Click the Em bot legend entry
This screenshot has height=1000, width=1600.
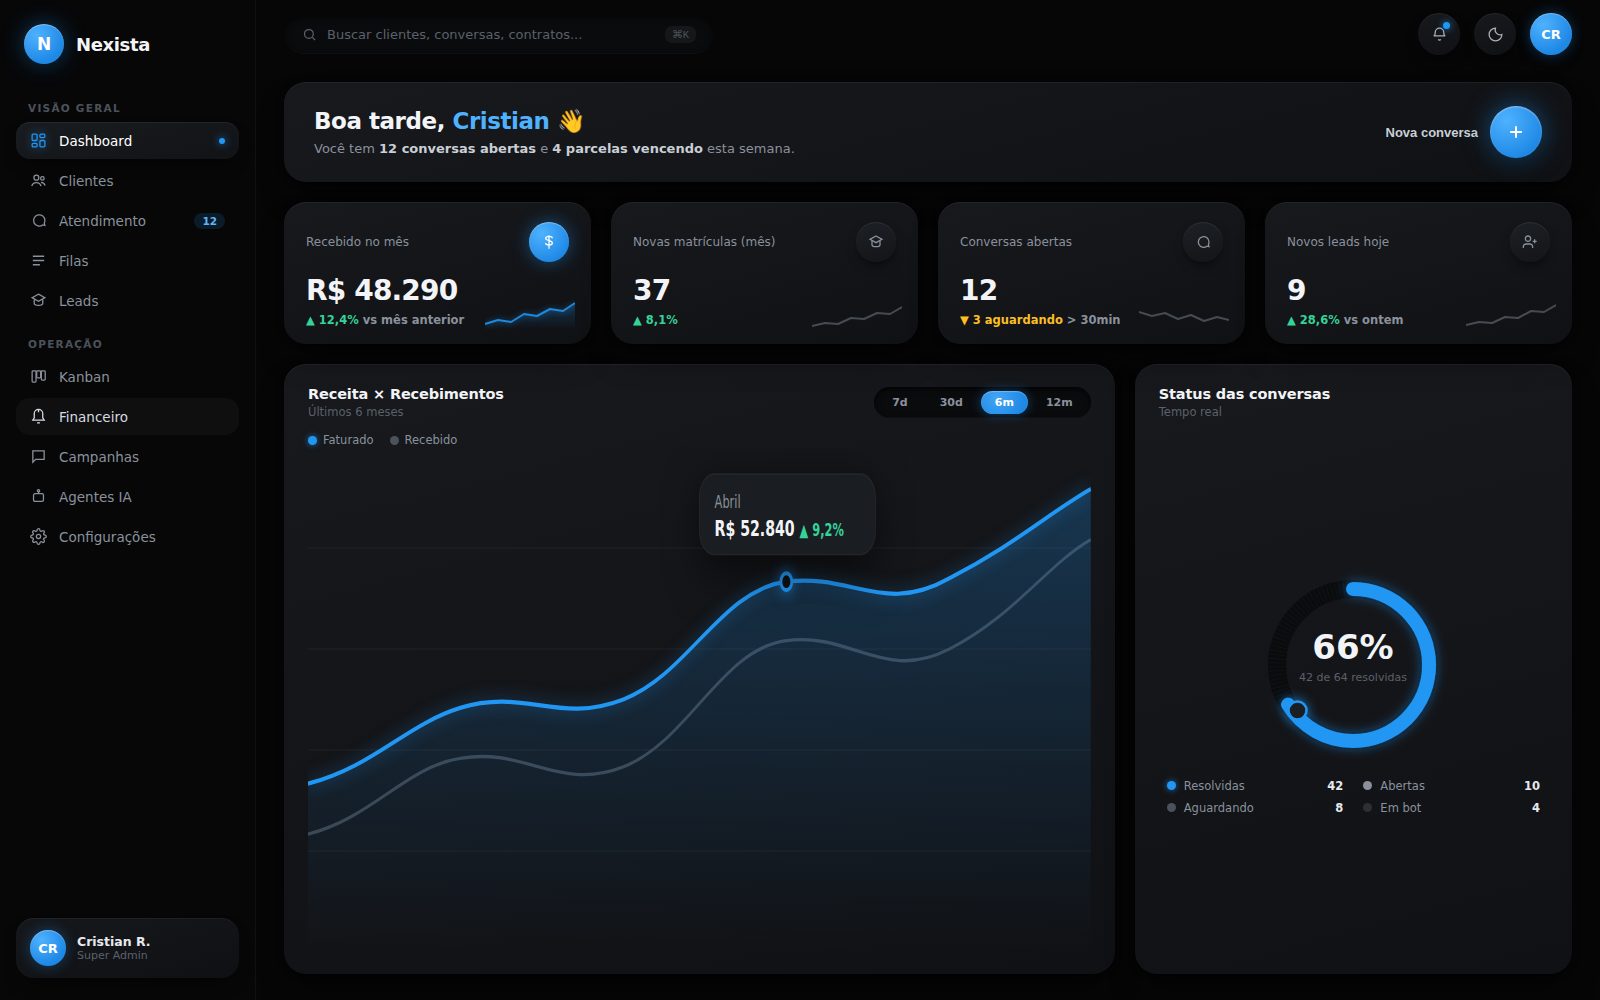(x=1451, y=808)
